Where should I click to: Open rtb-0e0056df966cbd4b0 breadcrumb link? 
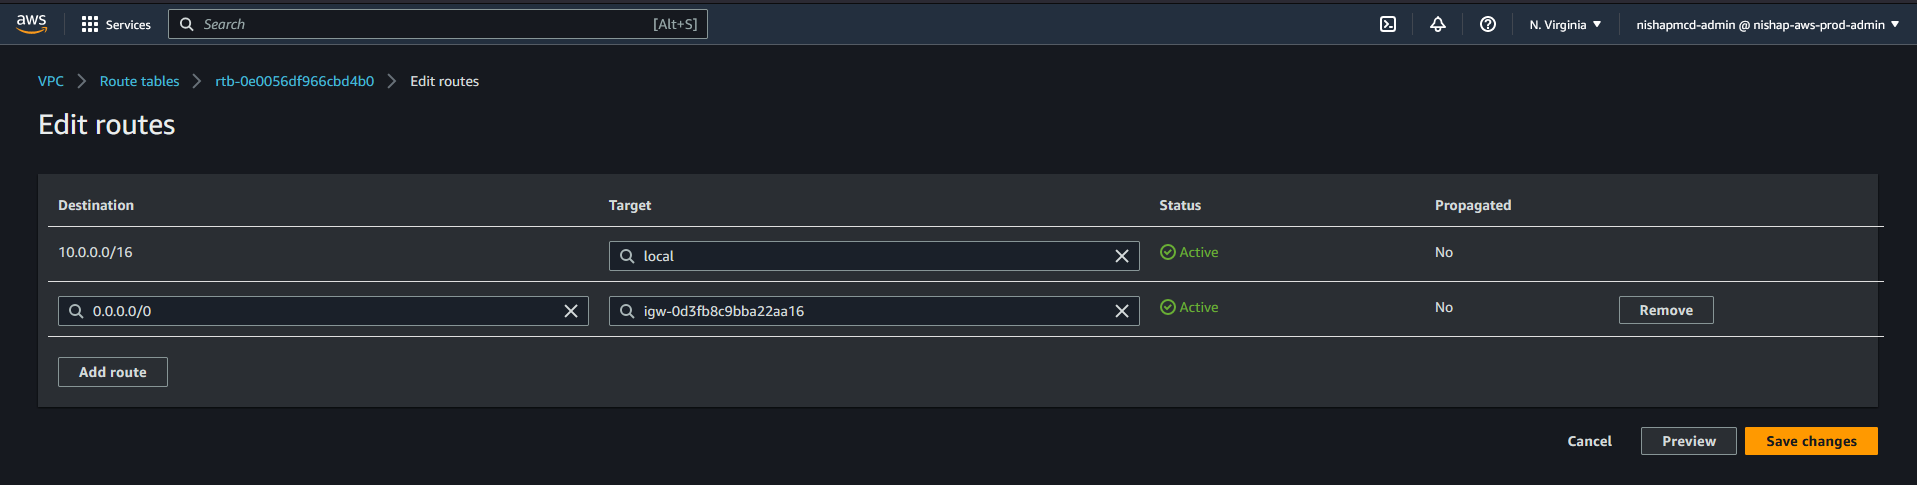click(x=294, y=81)
